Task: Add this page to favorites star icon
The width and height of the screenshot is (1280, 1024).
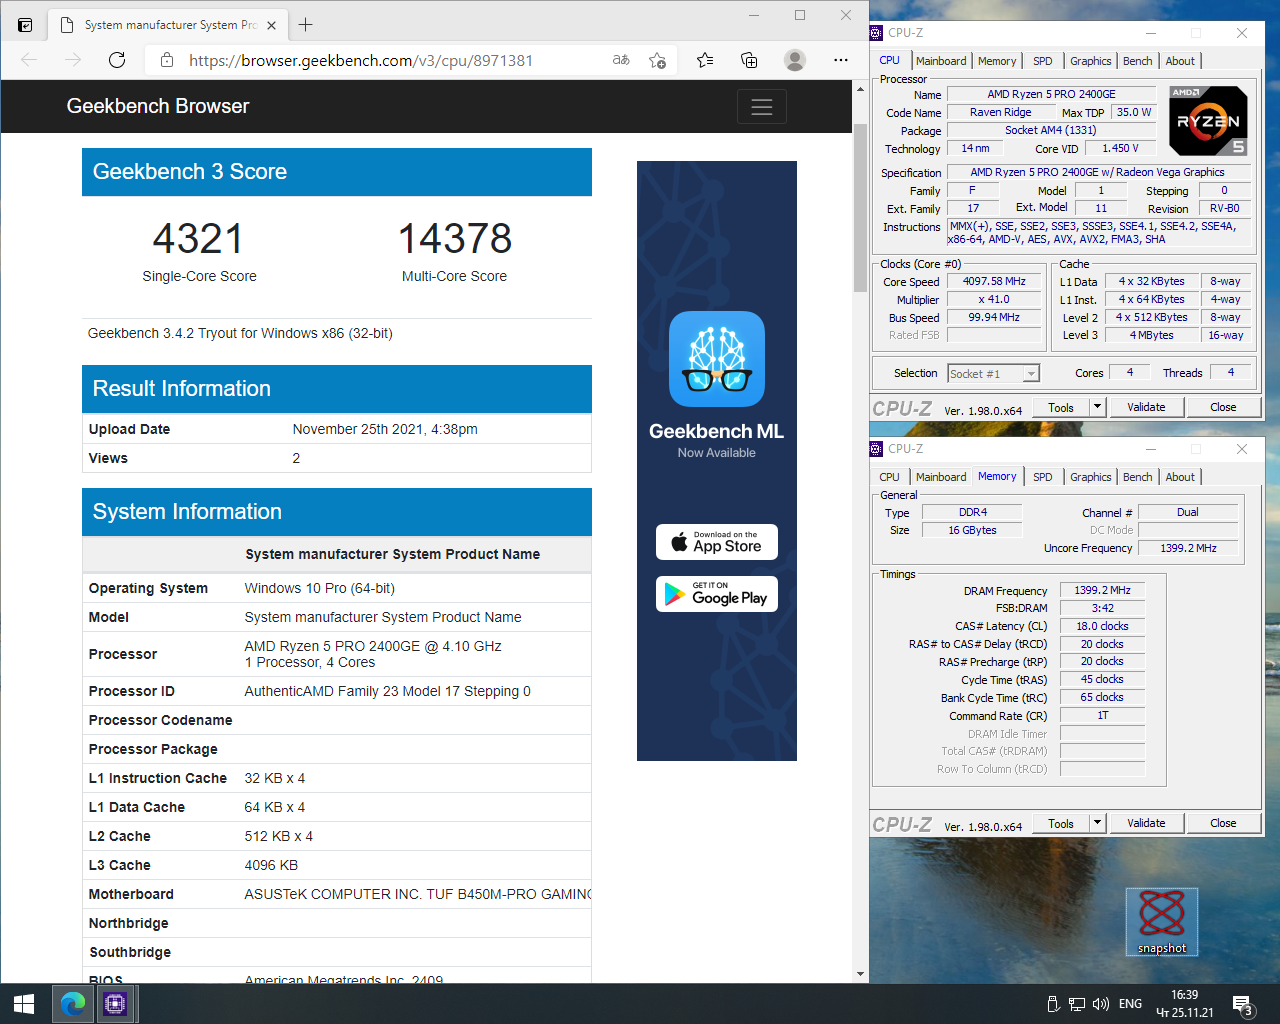Action: [x=657, y=60]
